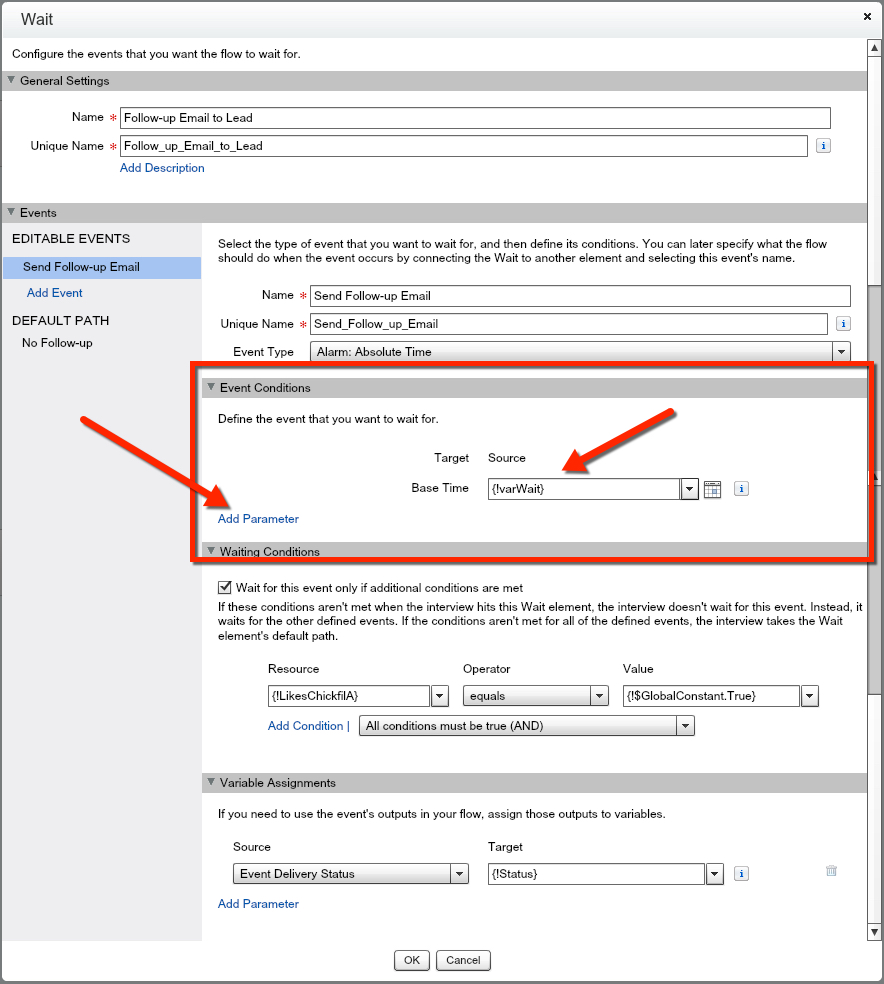Click the calendar icon beside Base Time
Viewport: 884px width, 984px height.
point(712,489)
